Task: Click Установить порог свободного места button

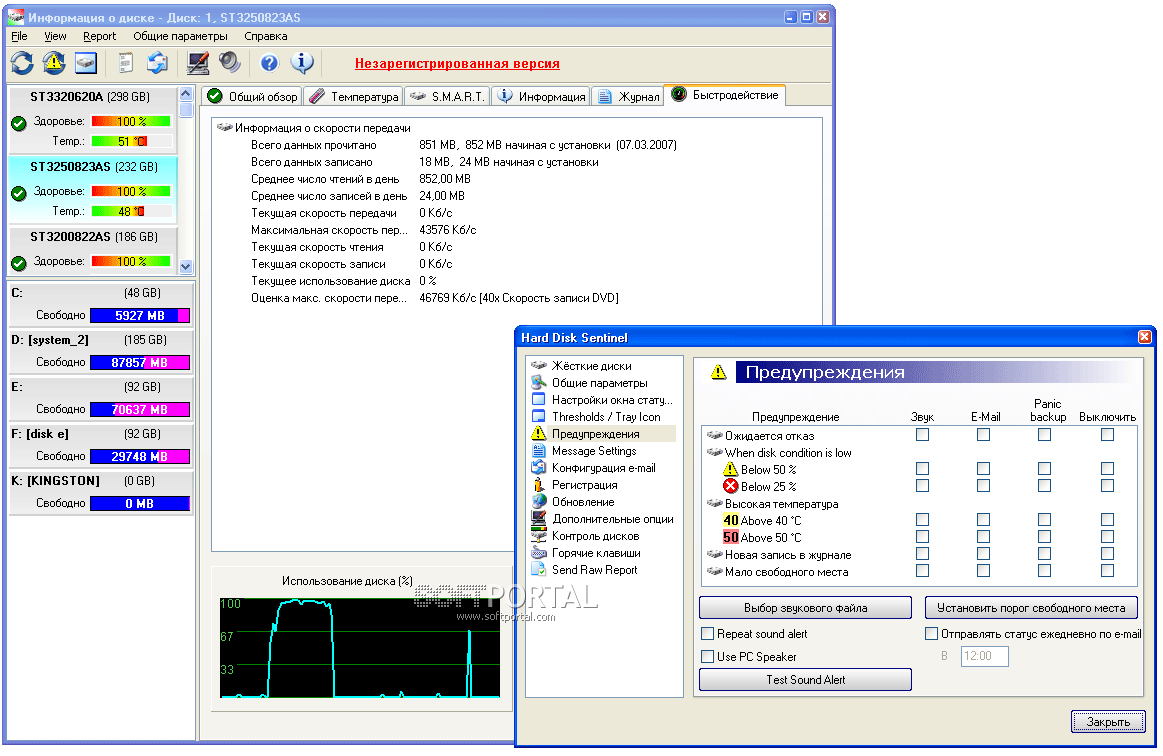Action: (x=1031, y=608)
